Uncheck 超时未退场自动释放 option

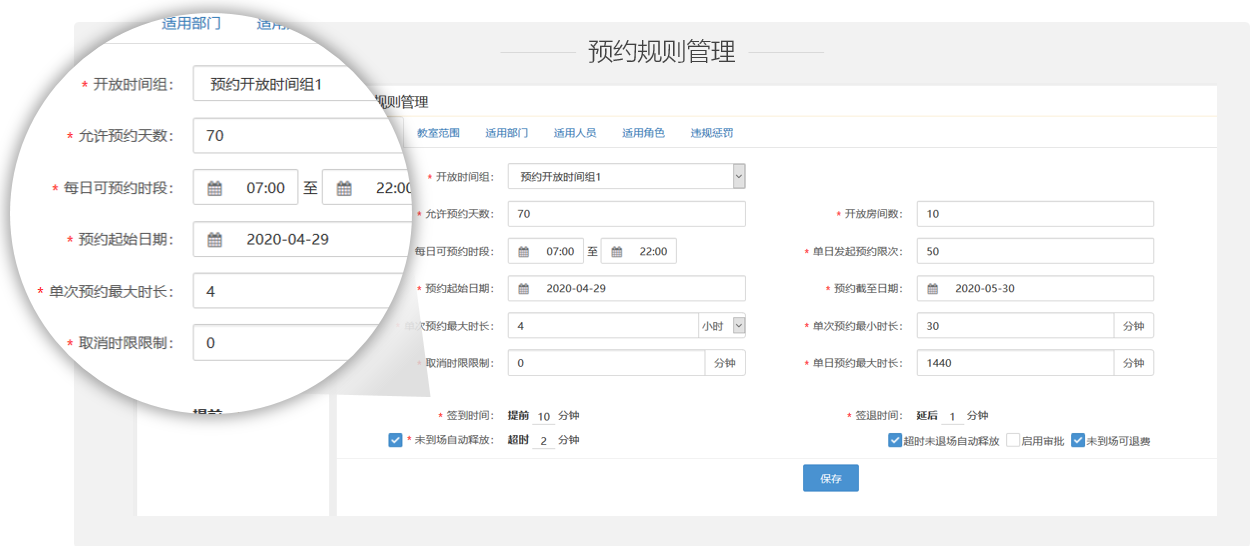coord(895,440)
